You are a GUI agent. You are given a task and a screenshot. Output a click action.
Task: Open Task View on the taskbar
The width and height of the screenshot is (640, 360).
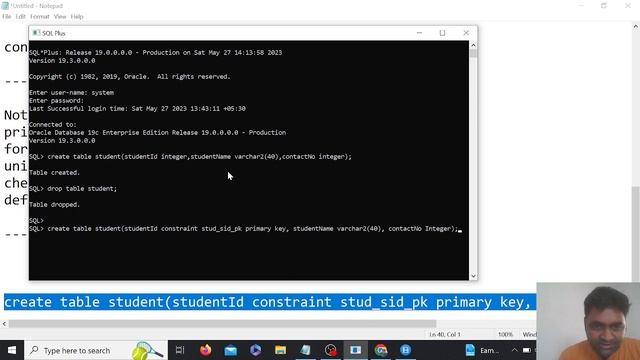pyautogui.click(x=180, y=350)
